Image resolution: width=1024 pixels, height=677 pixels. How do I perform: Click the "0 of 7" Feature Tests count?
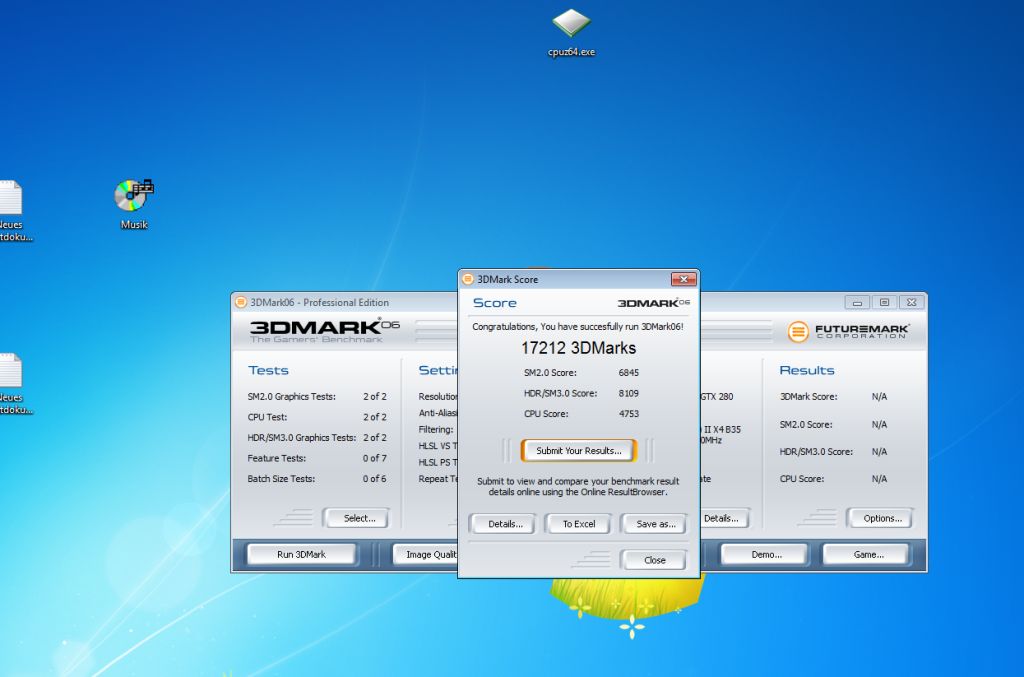pyautogui.click(x=375, y=458)
